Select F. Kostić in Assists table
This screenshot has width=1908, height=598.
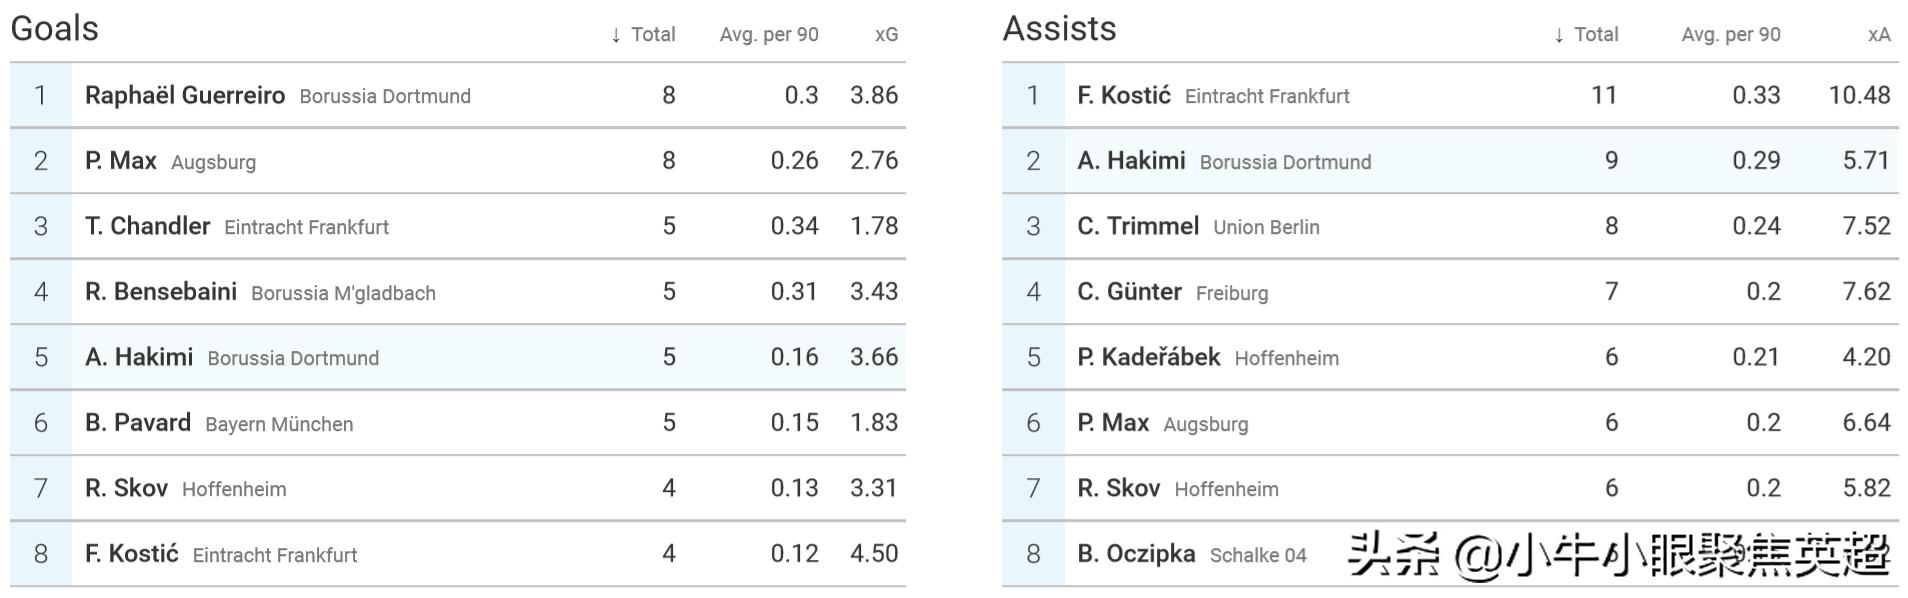point(1123,95)
